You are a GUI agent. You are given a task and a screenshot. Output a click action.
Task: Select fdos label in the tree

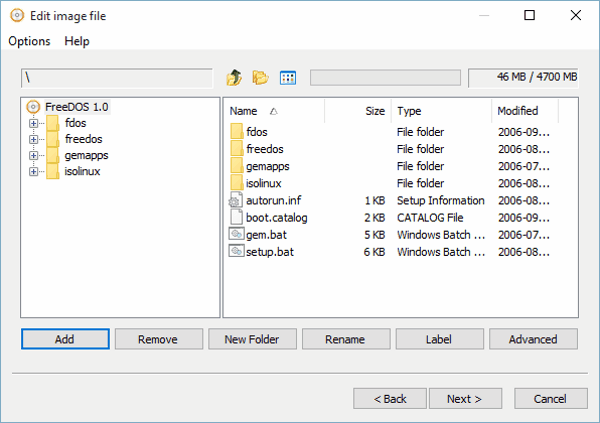(75, 123)
